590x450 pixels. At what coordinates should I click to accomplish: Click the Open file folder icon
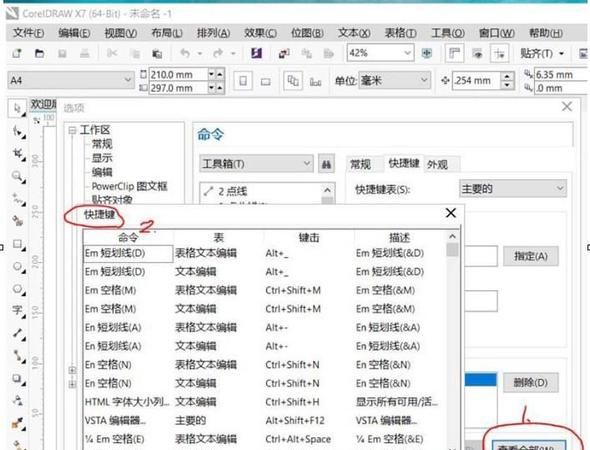point(40,53)
